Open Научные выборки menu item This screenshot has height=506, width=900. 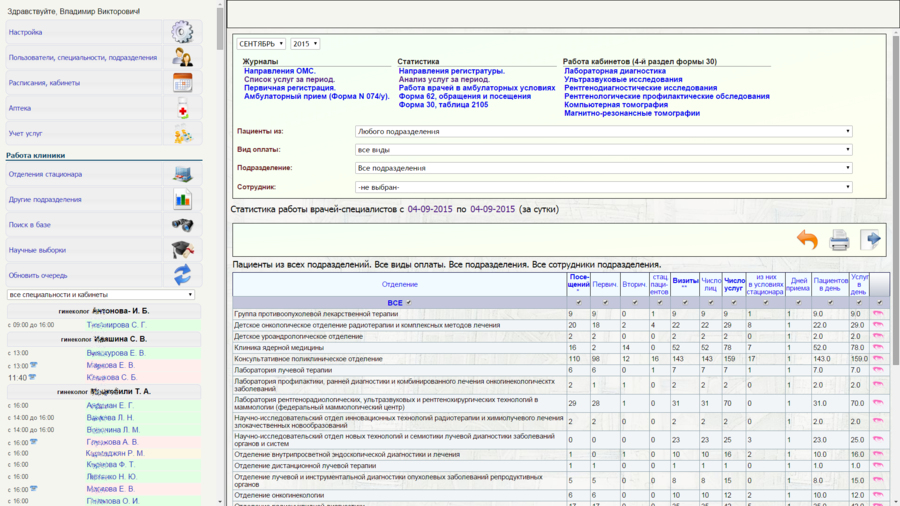coord(37,250)
